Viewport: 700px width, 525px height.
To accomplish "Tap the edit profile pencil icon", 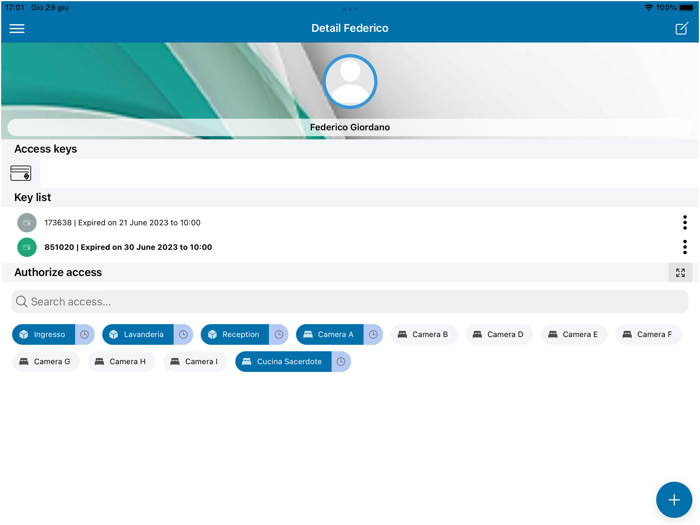I will [x=681, y=29].
